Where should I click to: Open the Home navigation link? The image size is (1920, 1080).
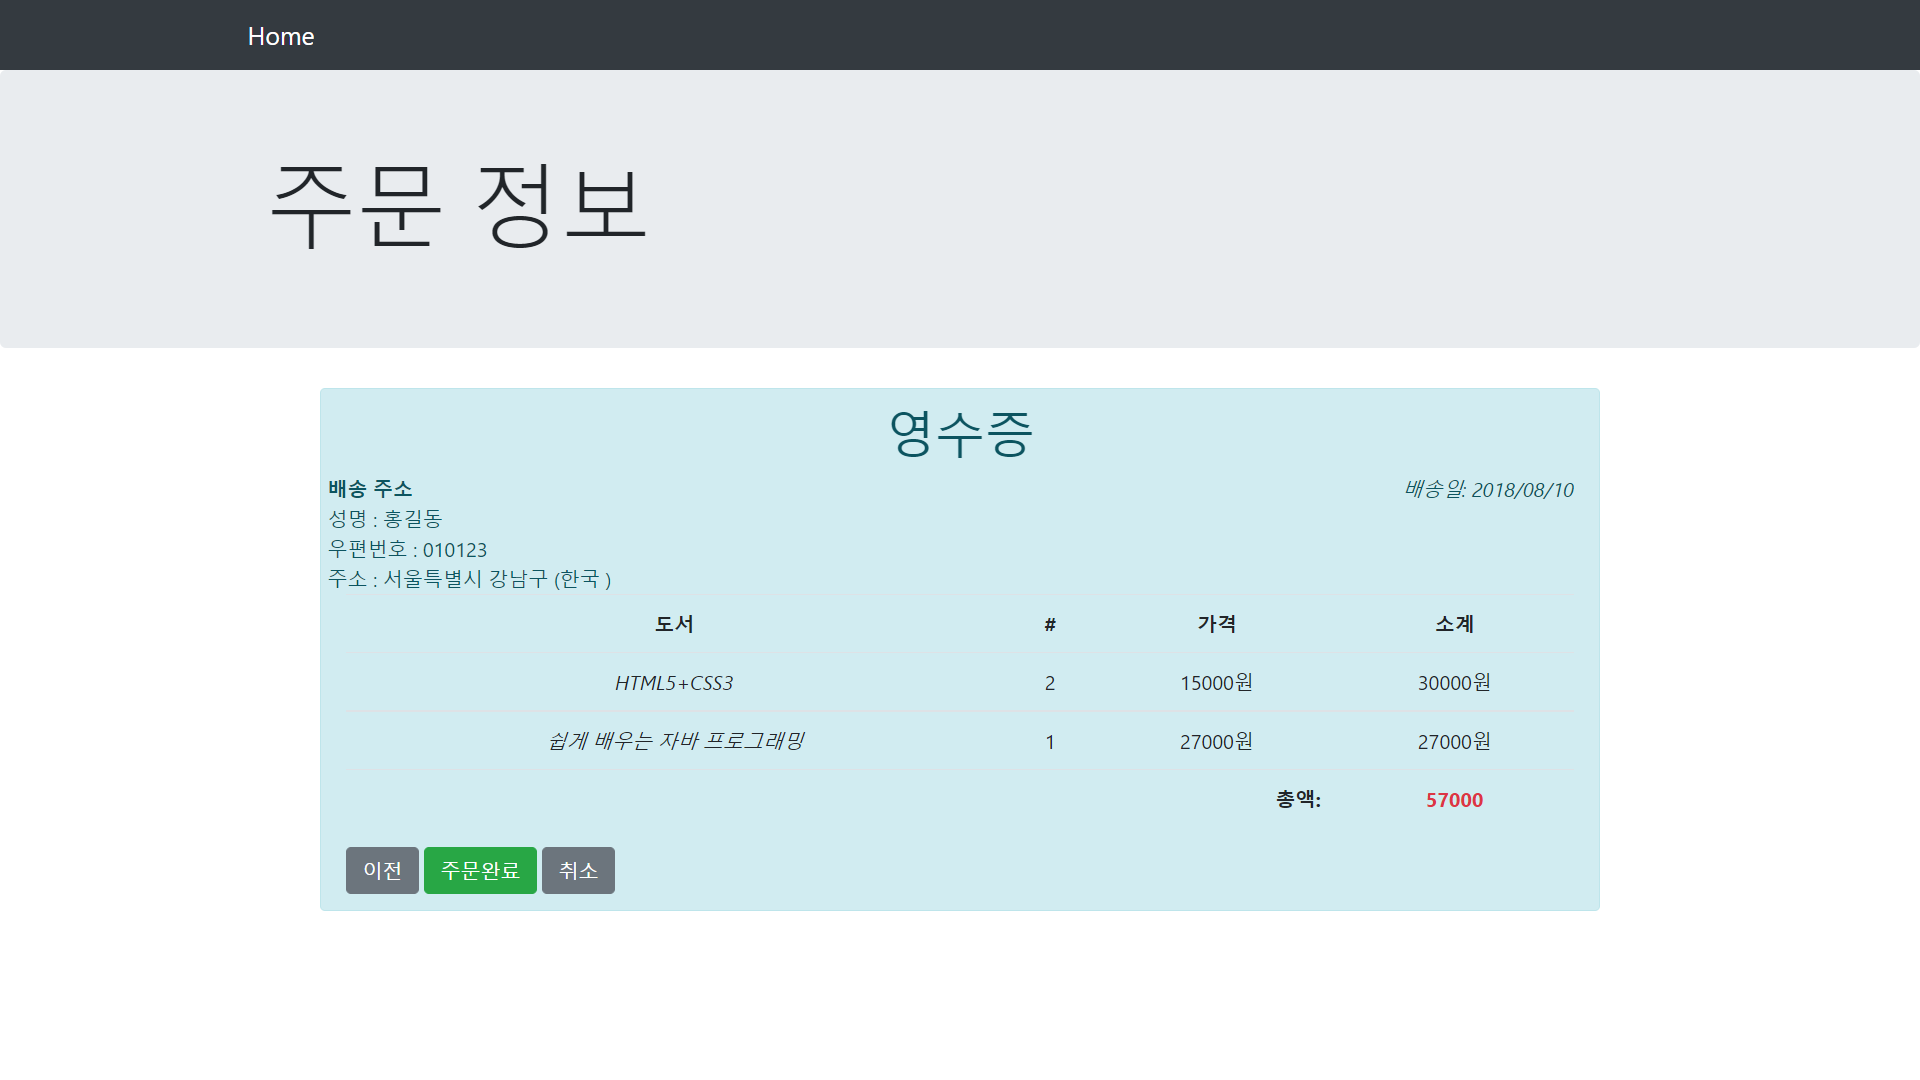click(281, 36)
